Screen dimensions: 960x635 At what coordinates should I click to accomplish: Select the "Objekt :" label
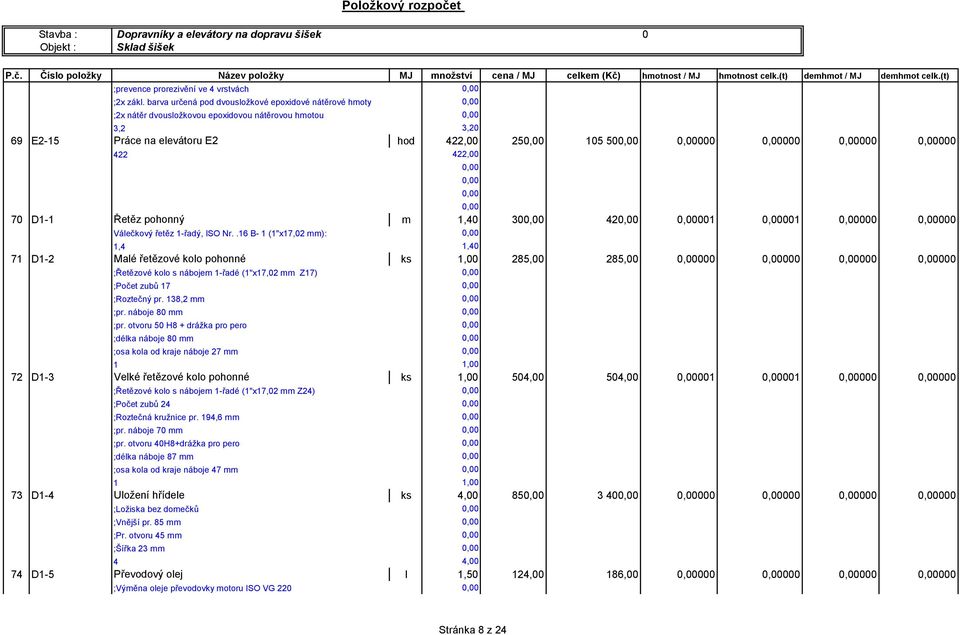pyautogui.click(x=58, y=47)
